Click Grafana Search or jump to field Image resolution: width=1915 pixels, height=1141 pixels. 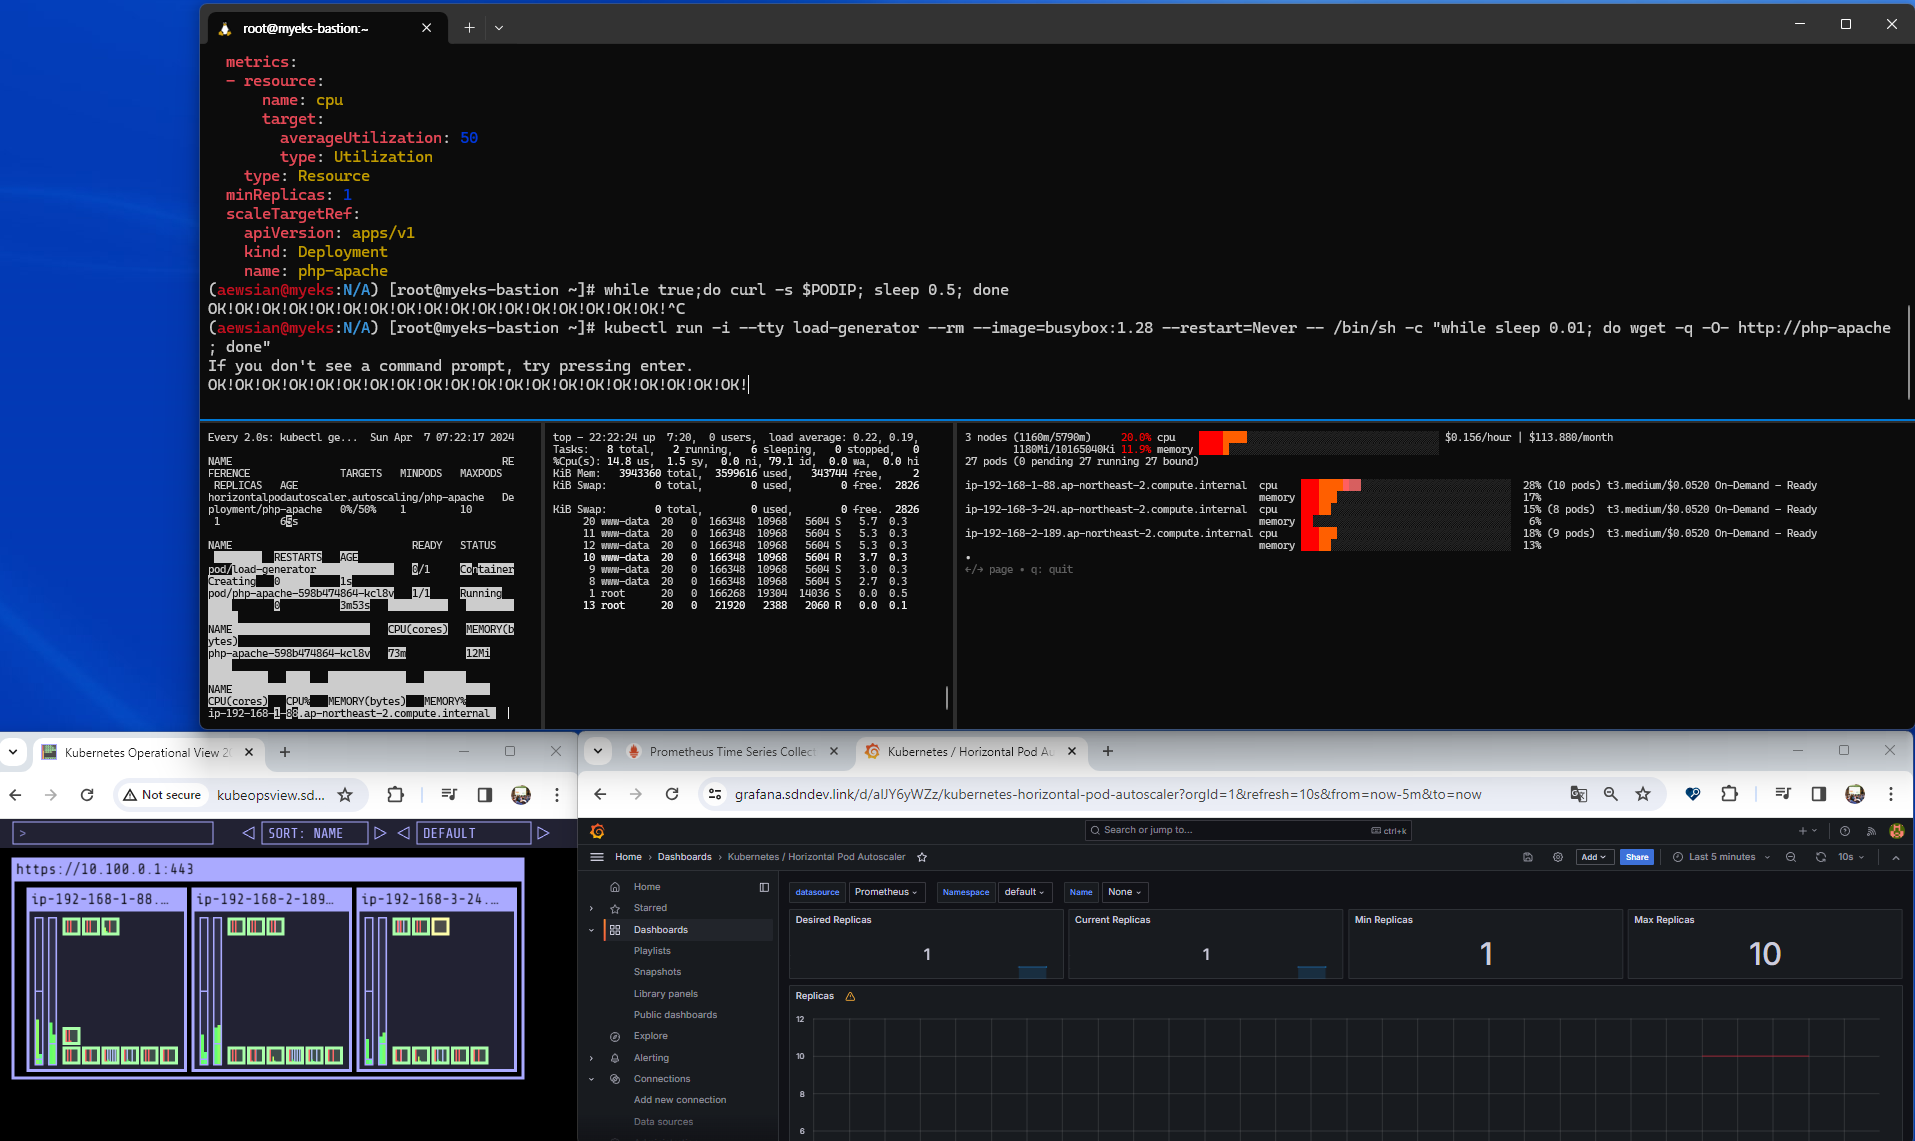(x=1248, y=830)
